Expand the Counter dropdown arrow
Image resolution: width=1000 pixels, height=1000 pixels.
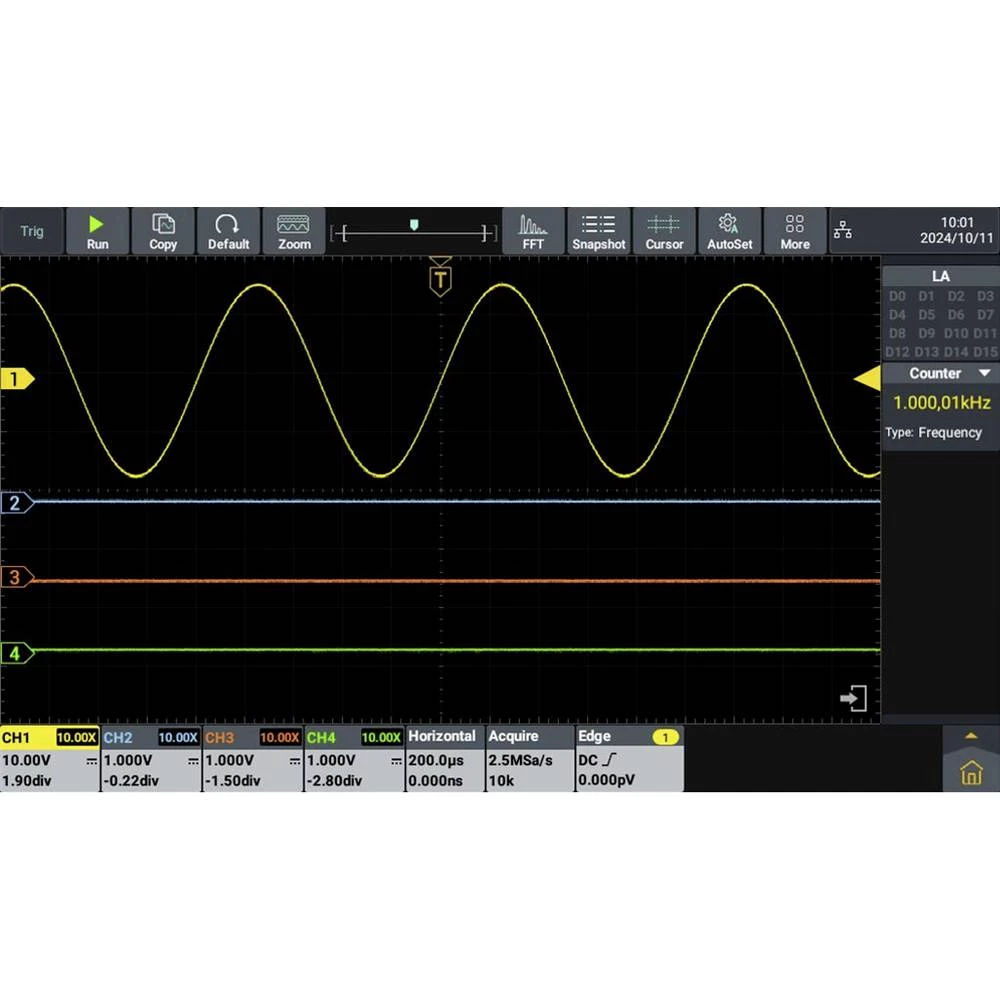[985, 373]
